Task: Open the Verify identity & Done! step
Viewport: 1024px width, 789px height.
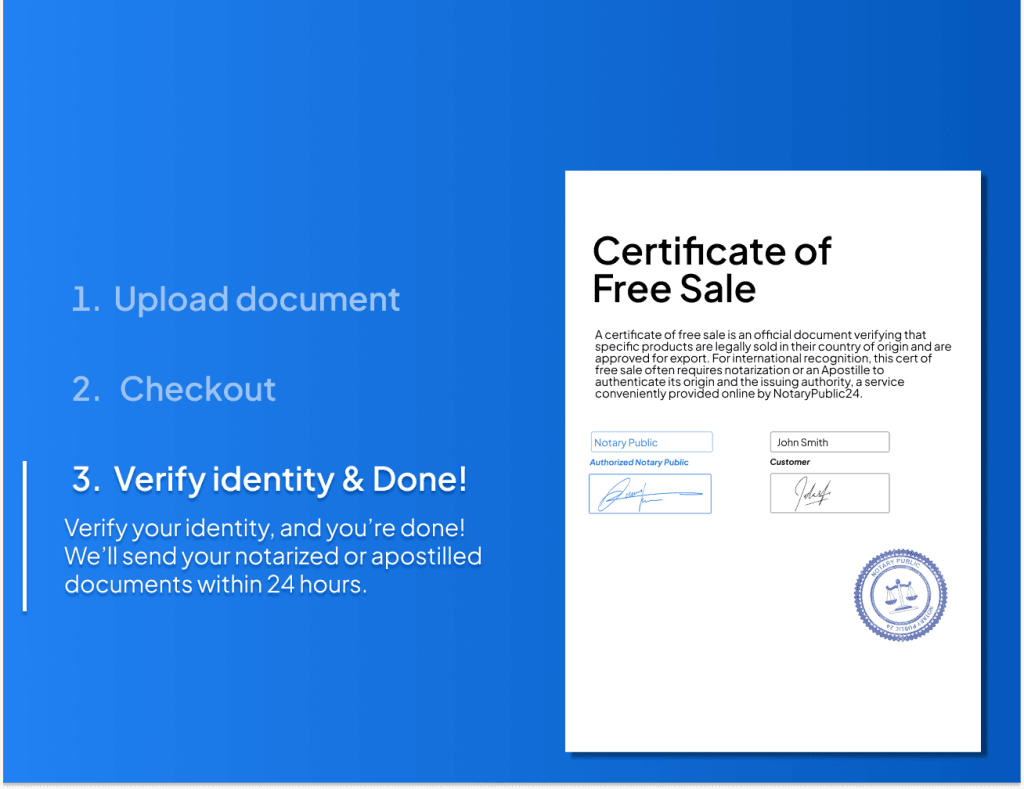Action: click(290, 480)
